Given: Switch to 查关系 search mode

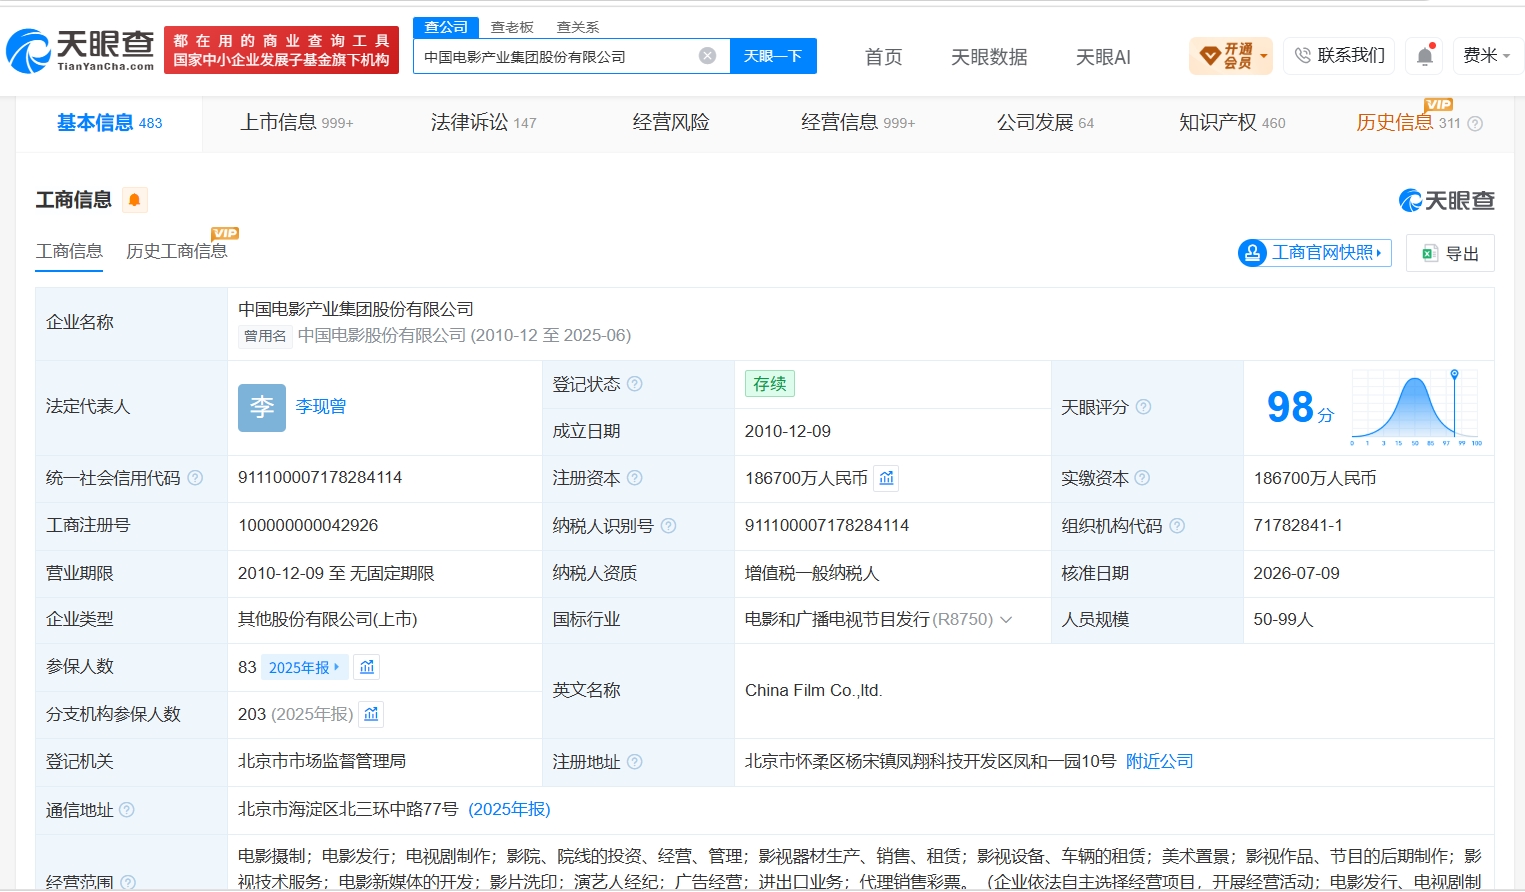Looking at the screenshot, I should (x=578, y=27).
